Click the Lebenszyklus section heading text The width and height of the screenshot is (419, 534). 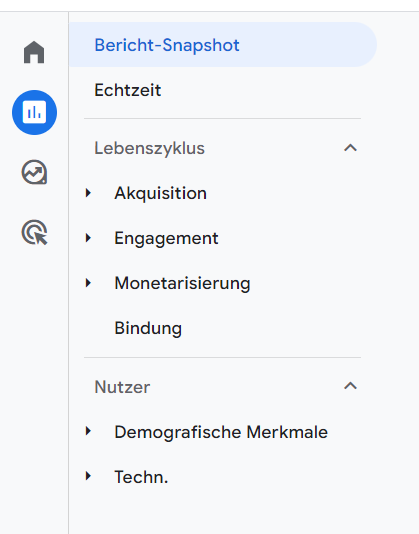click(150, 148)
